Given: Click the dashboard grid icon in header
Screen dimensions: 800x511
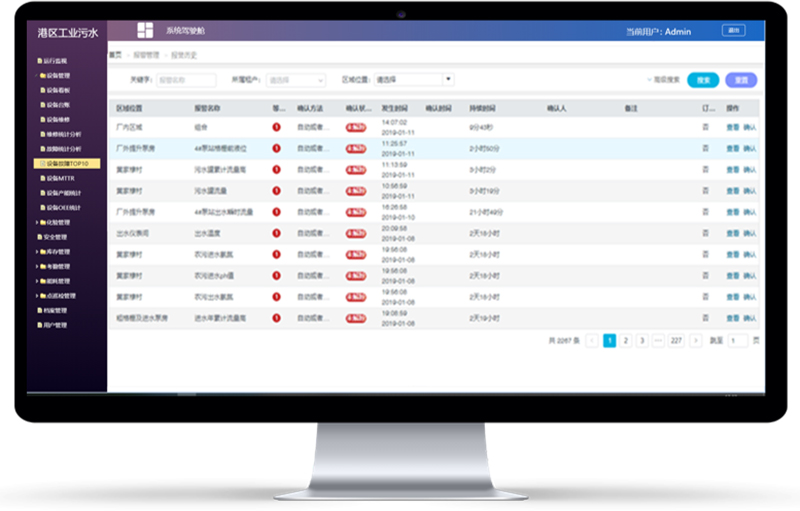Looking at the screenshot, I should pos(146,31).
